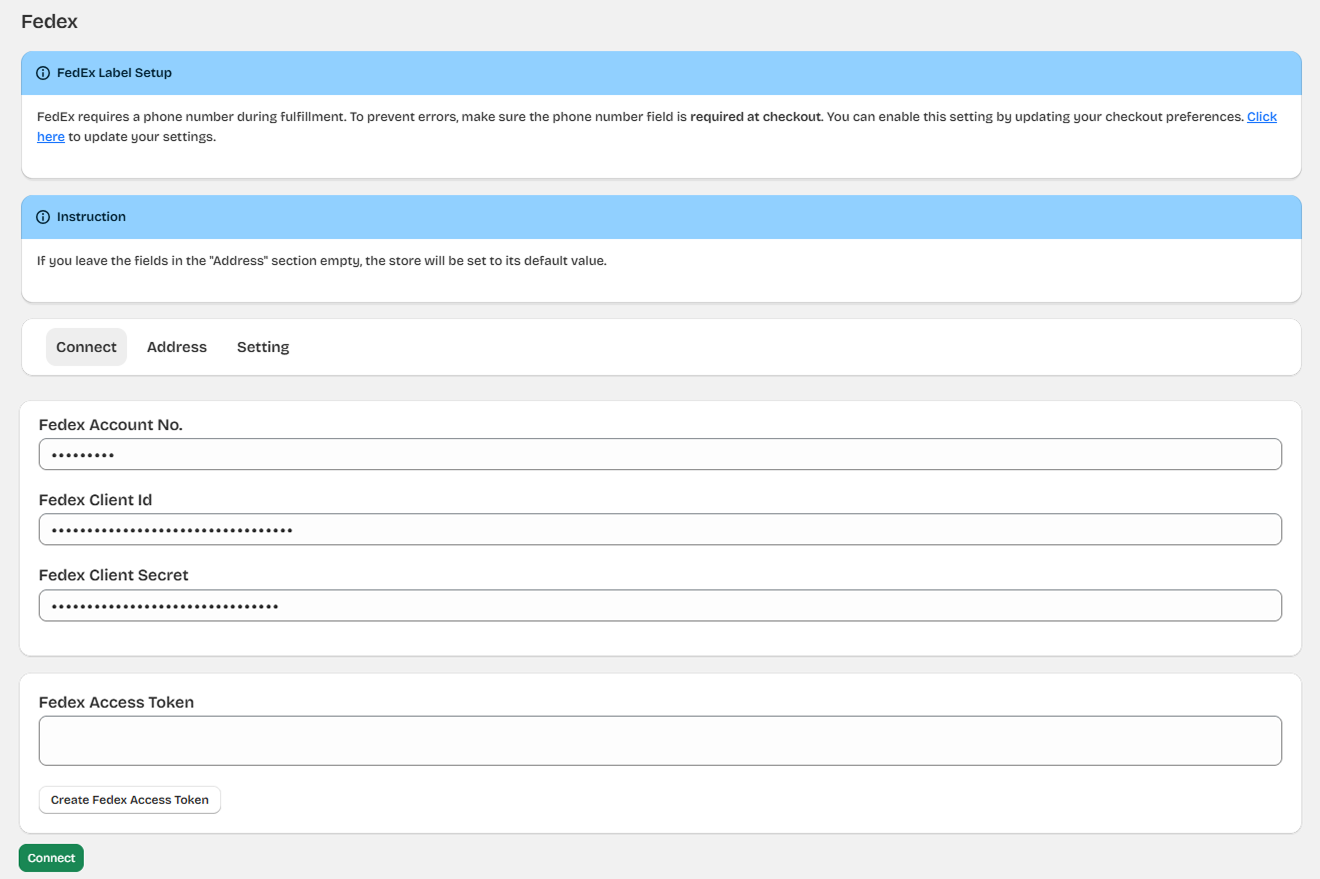Open the Address tab
This screenshot has height=879, width=1320.
click(x=177, y=347)
